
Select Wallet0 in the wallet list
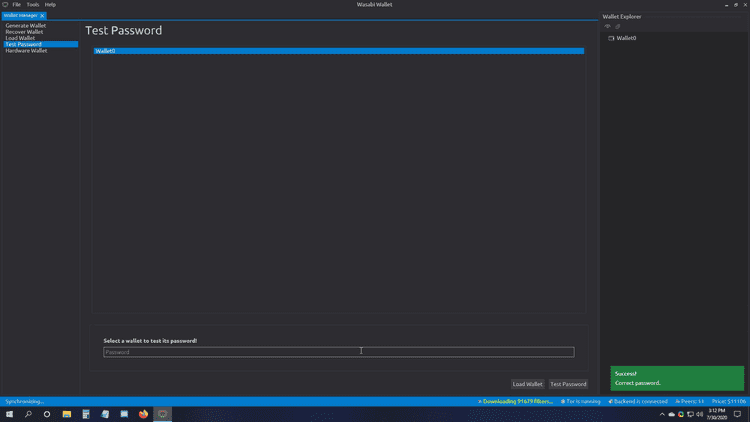tap(339, 51)
